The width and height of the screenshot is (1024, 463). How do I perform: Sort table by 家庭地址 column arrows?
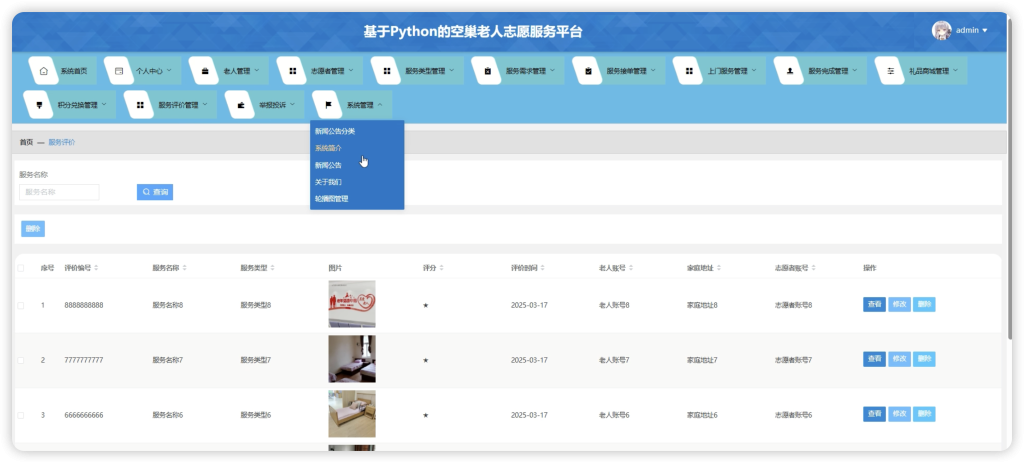pos(718,268)
